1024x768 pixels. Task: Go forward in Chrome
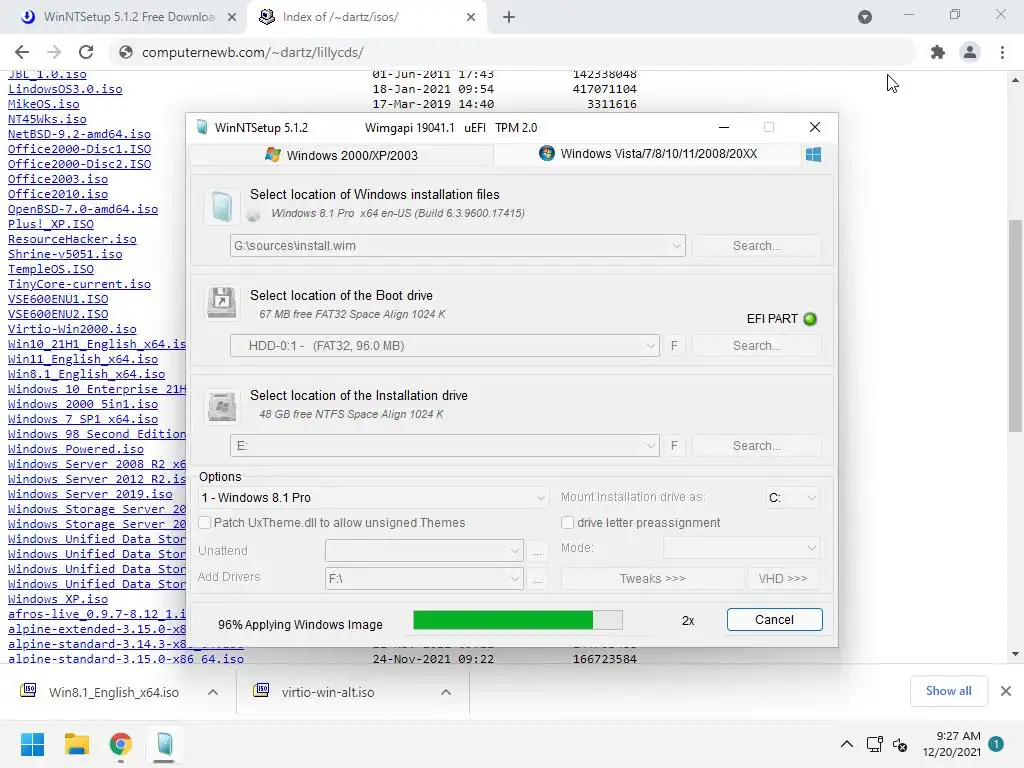tap(54, 52)
